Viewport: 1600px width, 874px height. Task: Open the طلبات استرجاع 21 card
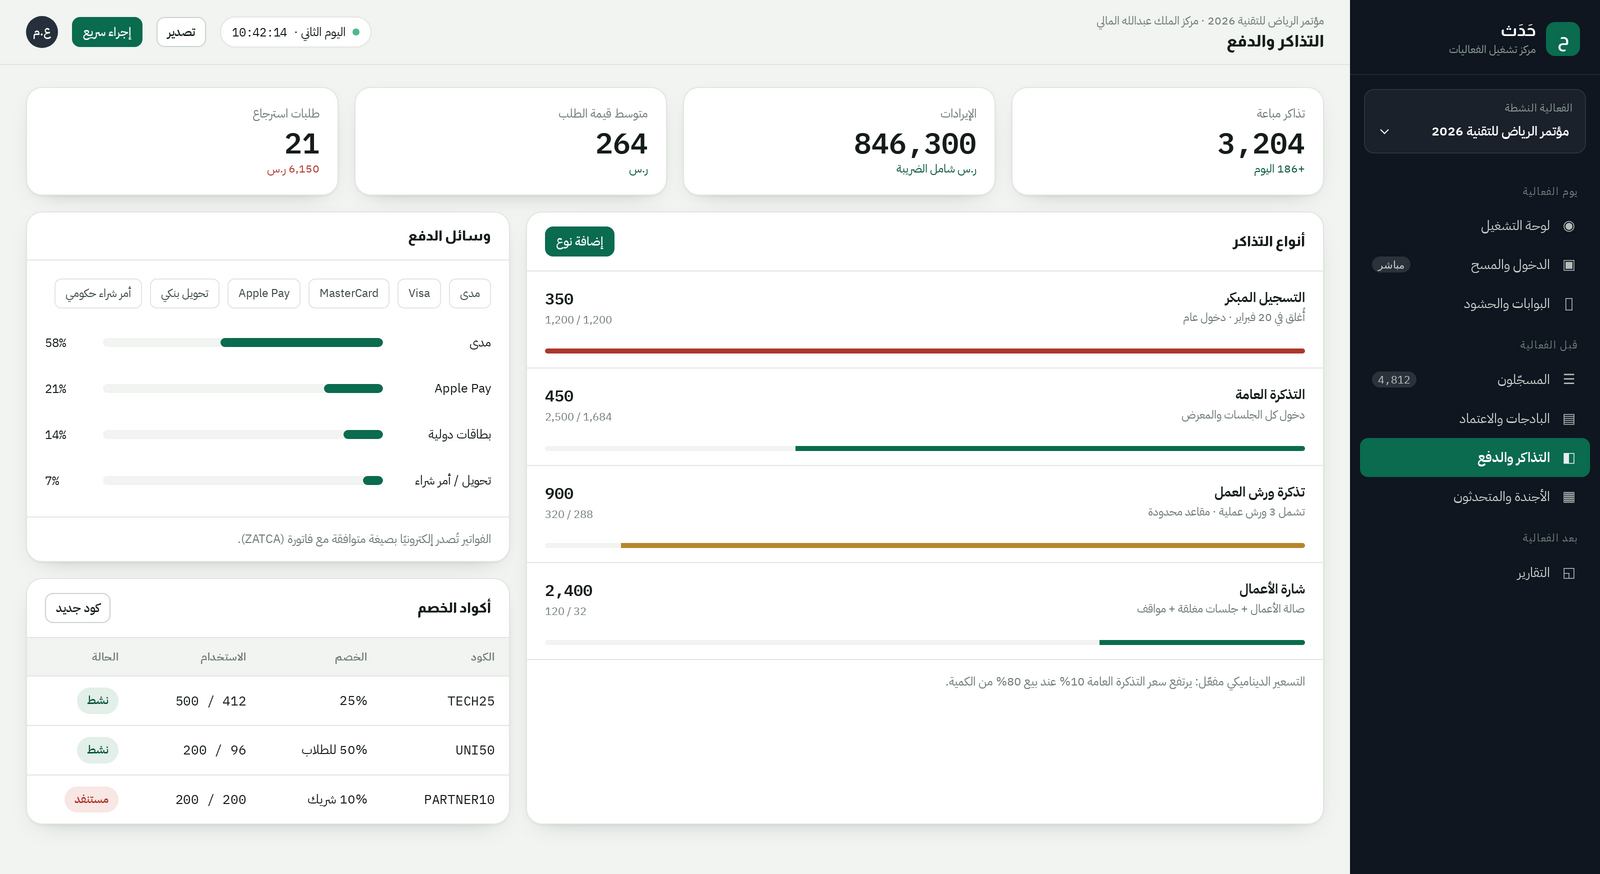click(x=182, y=141)
